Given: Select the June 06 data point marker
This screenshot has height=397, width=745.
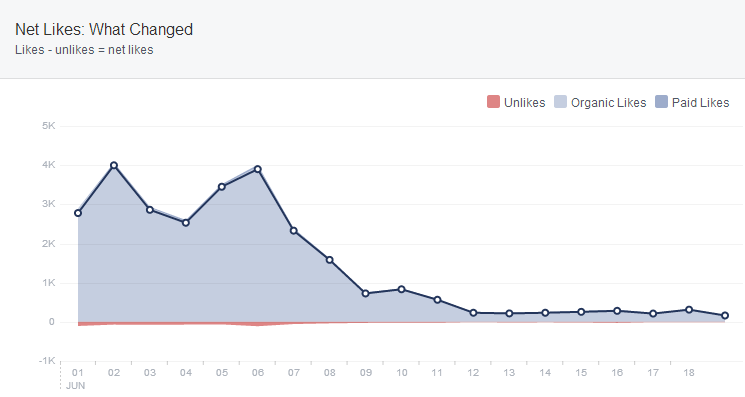Looking at the screenshot, I should point(258,169).
